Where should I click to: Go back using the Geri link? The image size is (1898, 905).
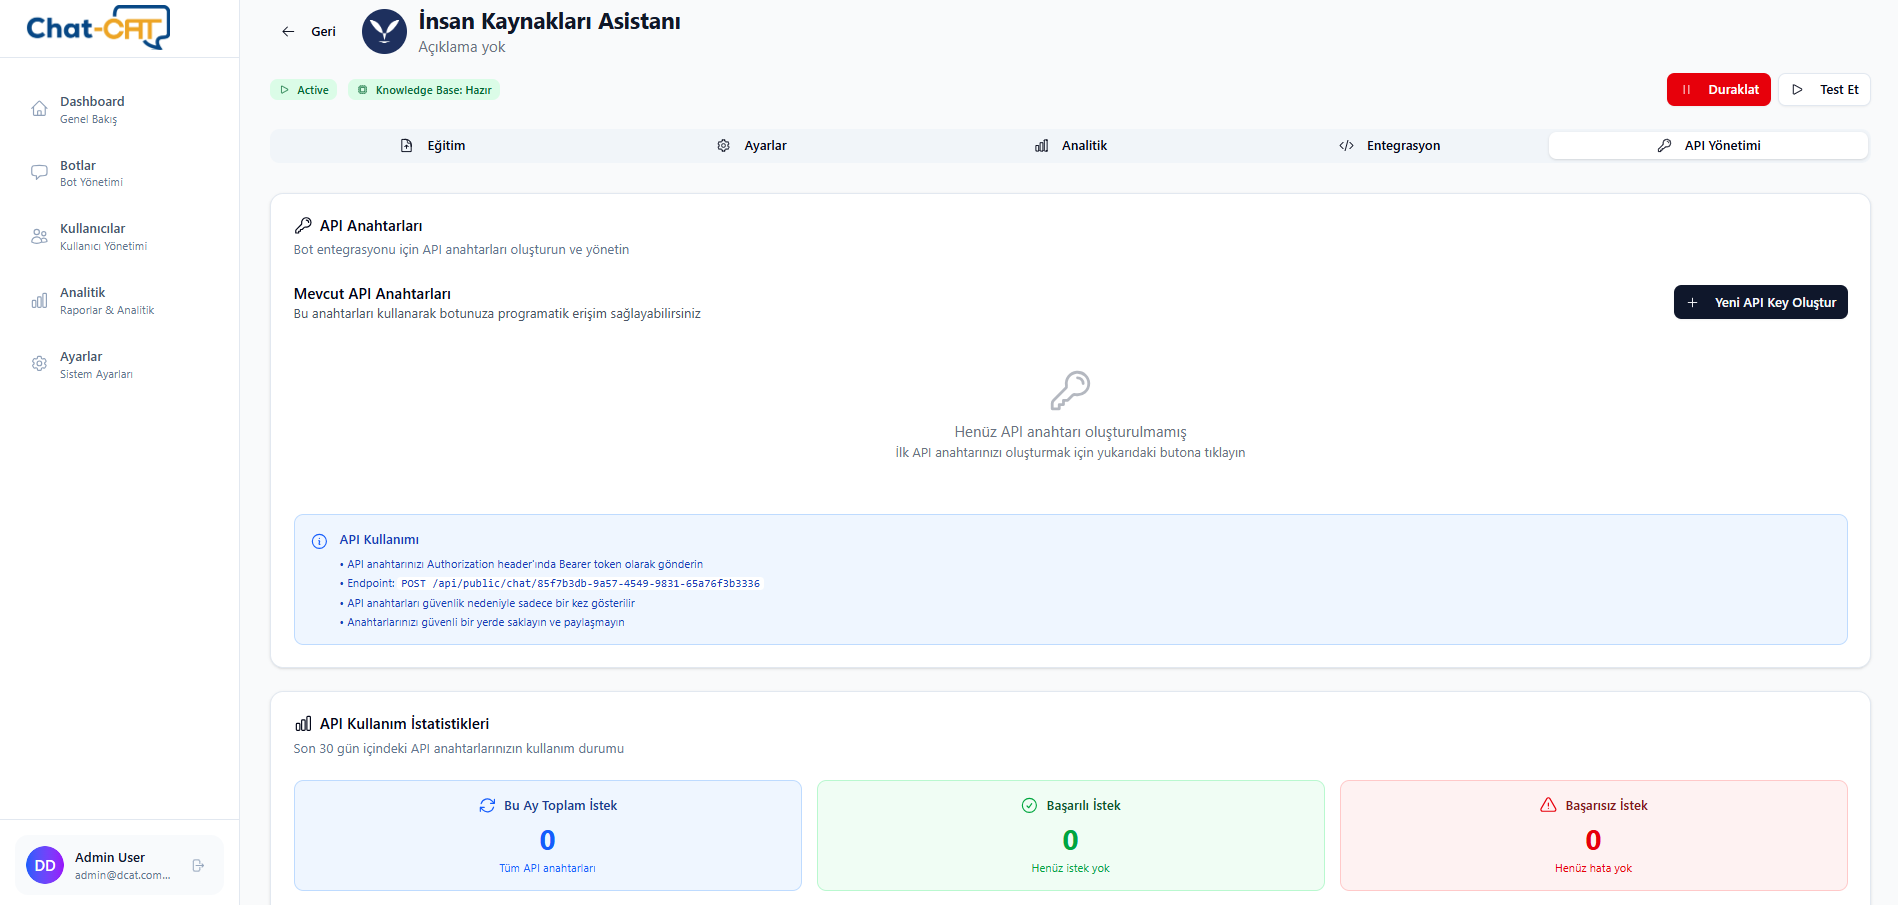(x=308, y=32)
